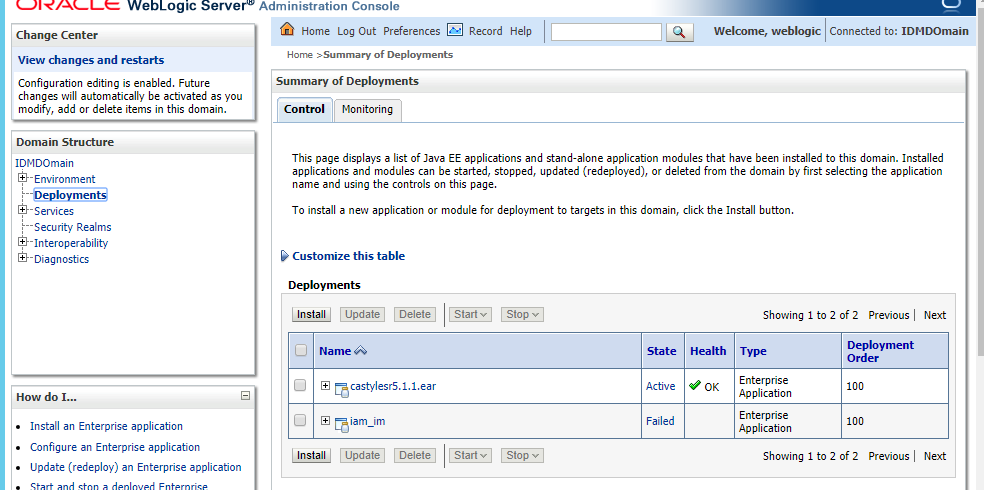Open the top Stop dropdown button
This screenshot has width=984, height=490.
tap(522, 314)
